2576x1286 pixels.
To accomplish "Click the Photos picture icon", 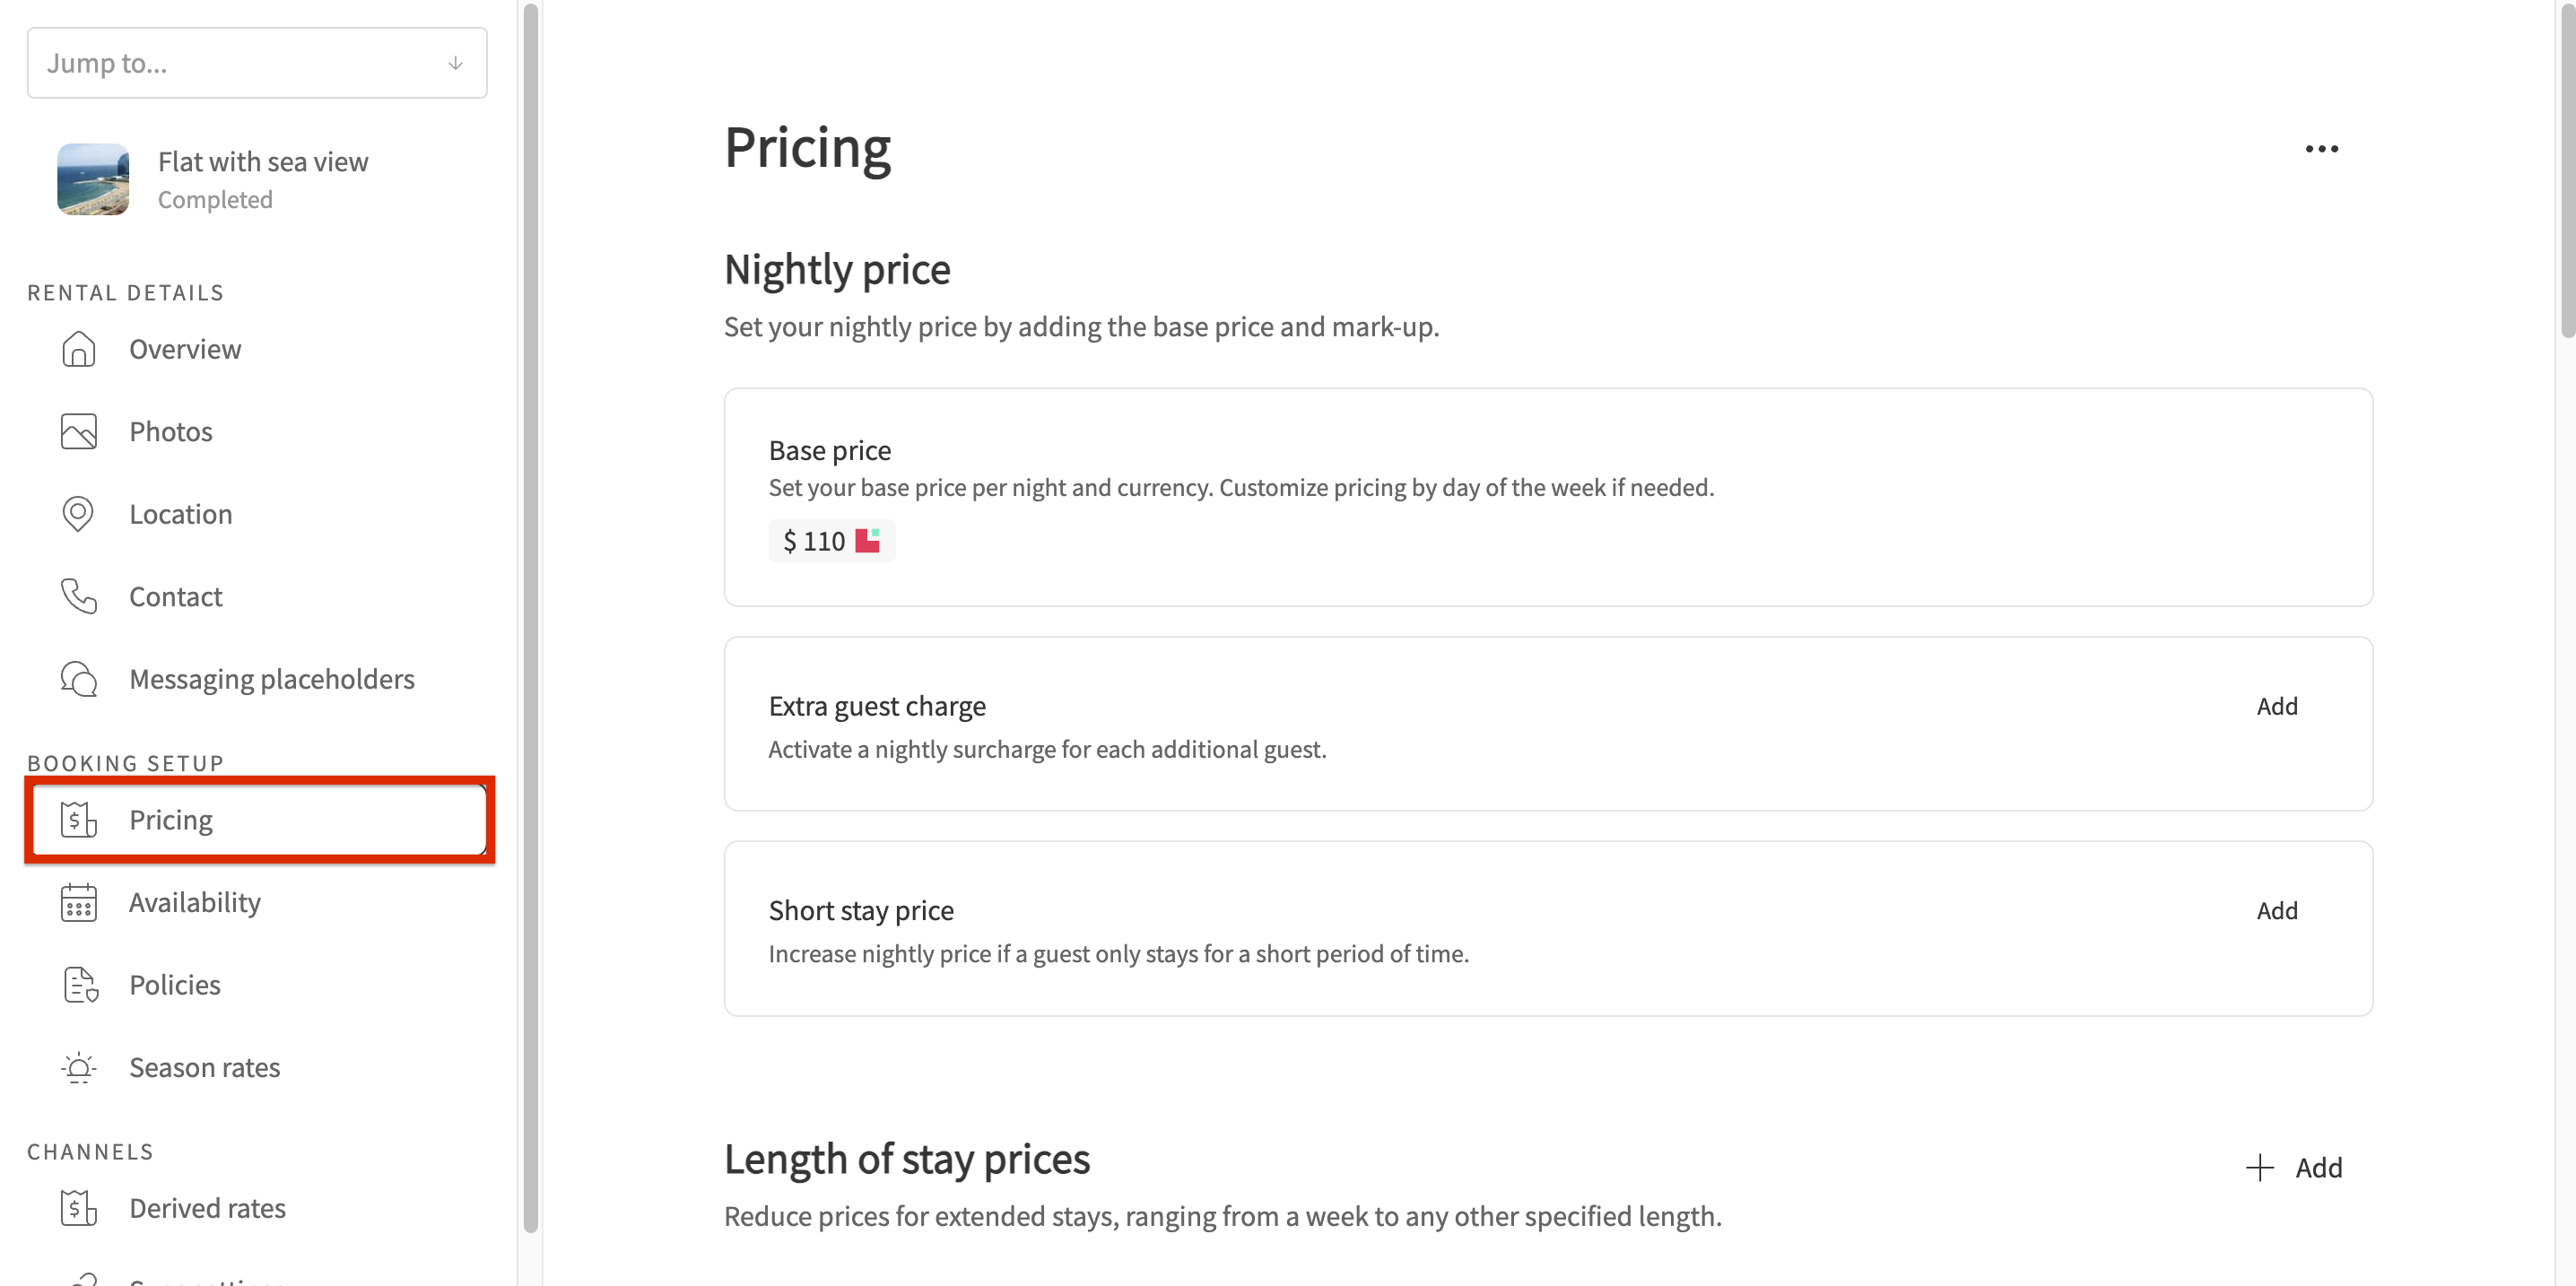I will (78, 431).
